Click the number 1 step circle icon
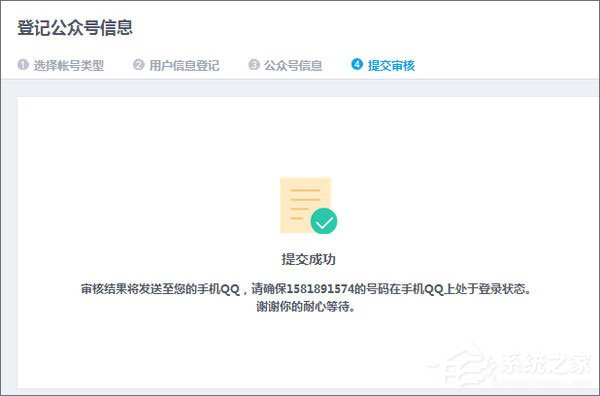This screenshot has width=600, height=396. pos(23,65)
